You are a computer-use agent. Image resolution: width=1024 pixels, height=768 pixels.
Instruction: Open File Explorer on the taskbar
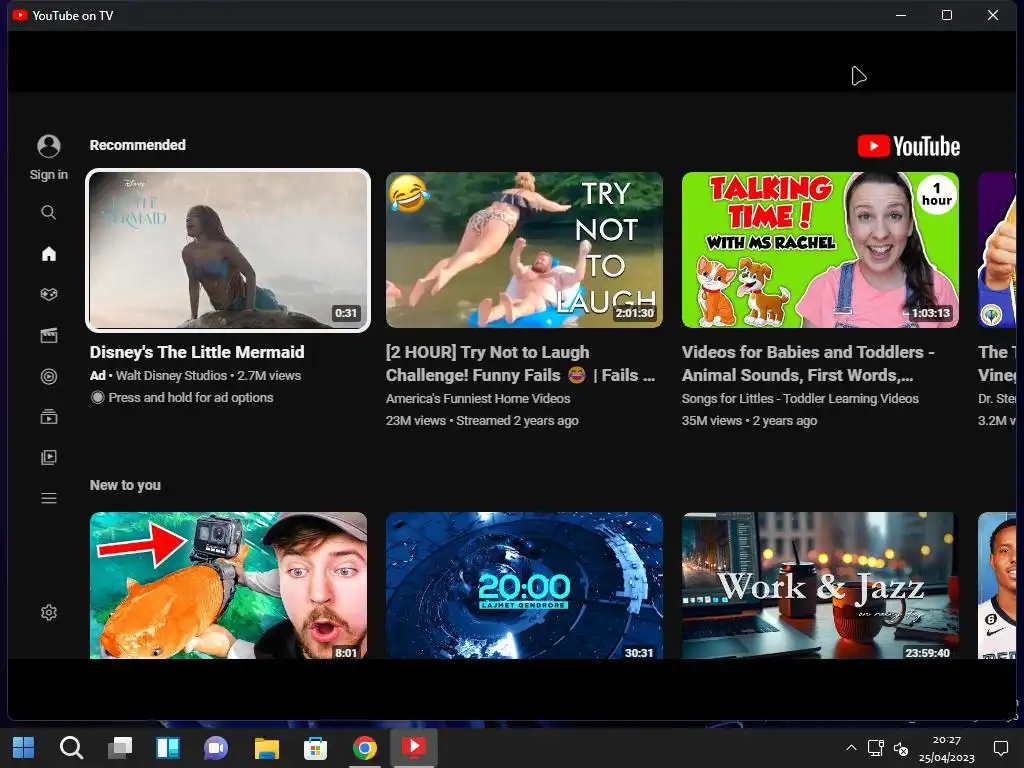pyautogui.click(x=266, y=748)
